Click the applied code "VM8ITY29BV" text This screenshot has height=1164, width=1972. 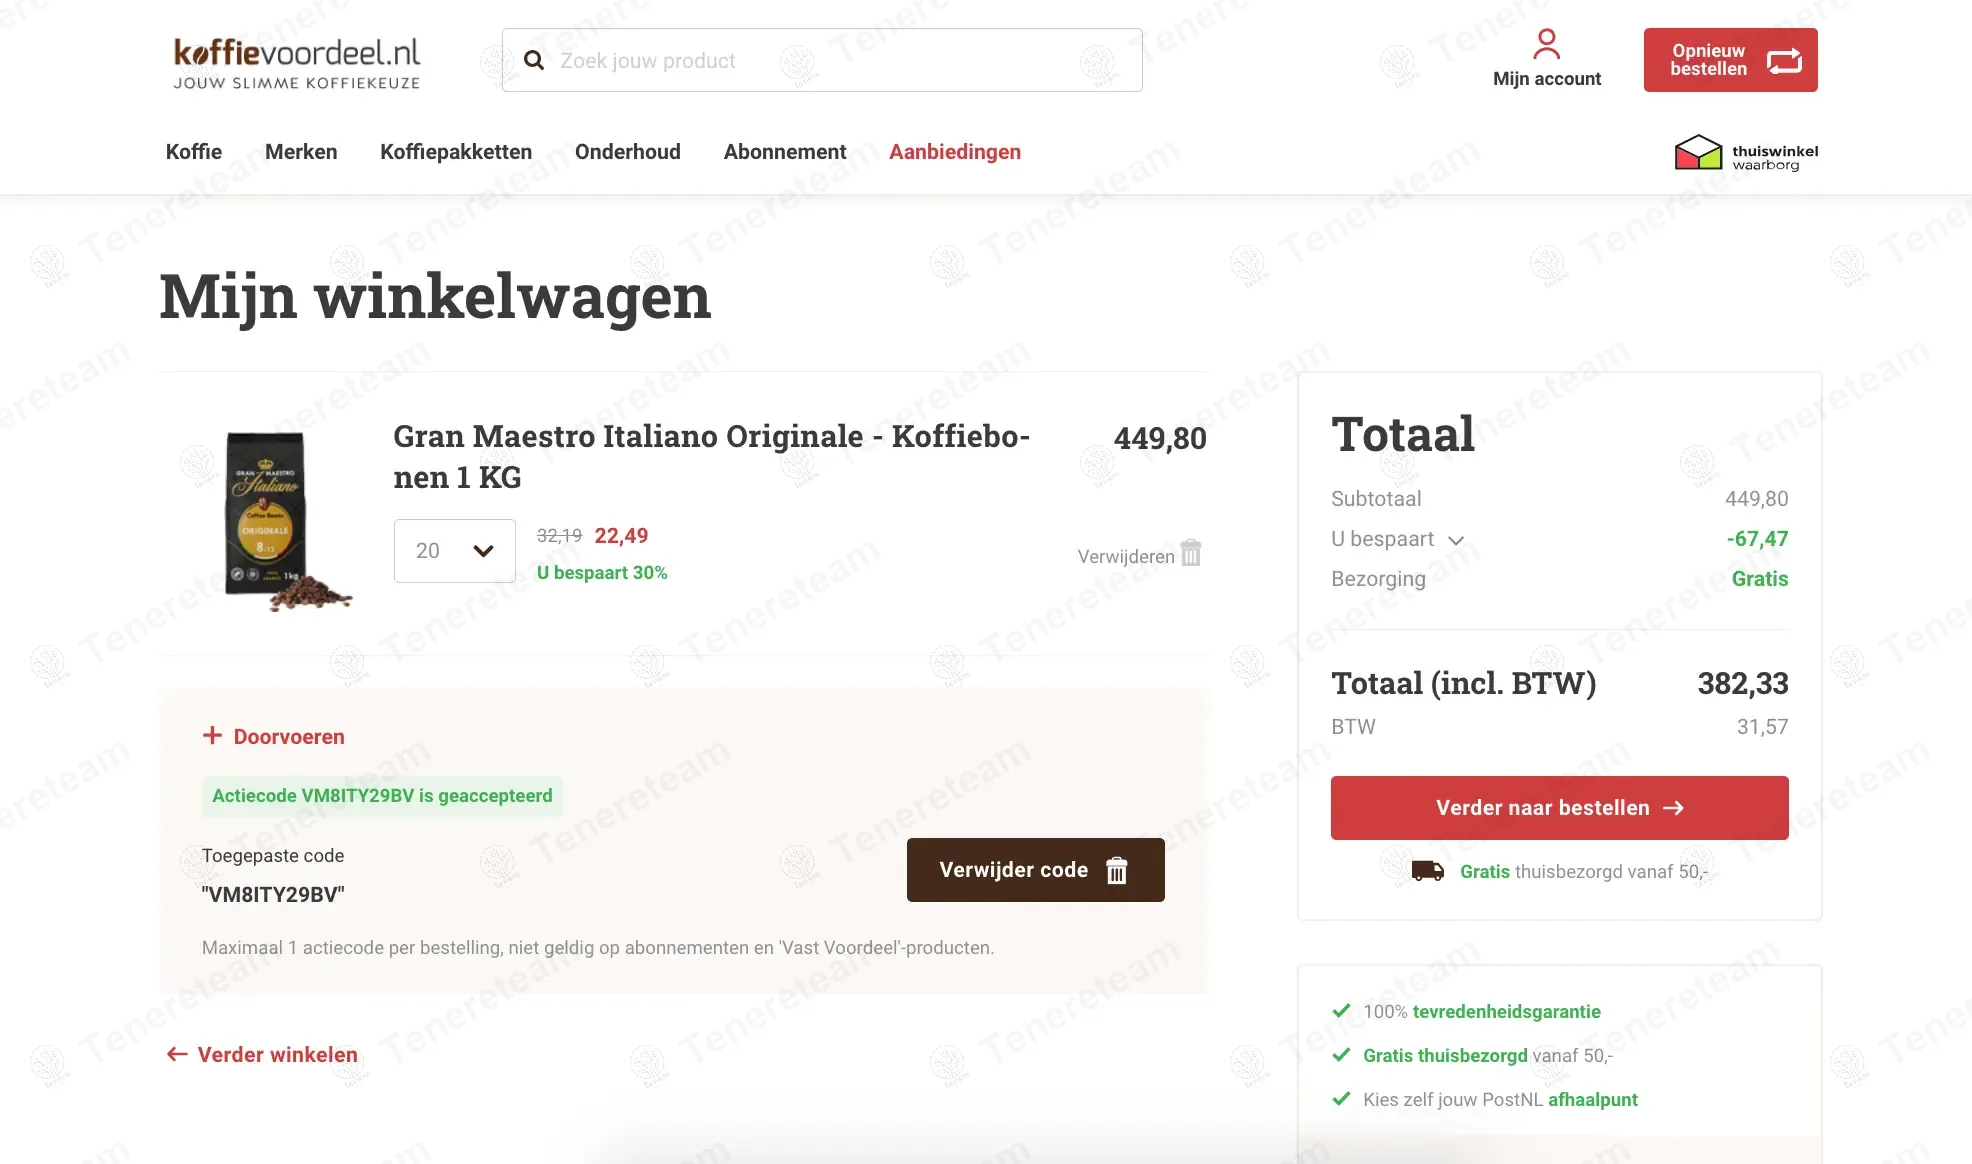pyautogui.click(x=273, y=895)
